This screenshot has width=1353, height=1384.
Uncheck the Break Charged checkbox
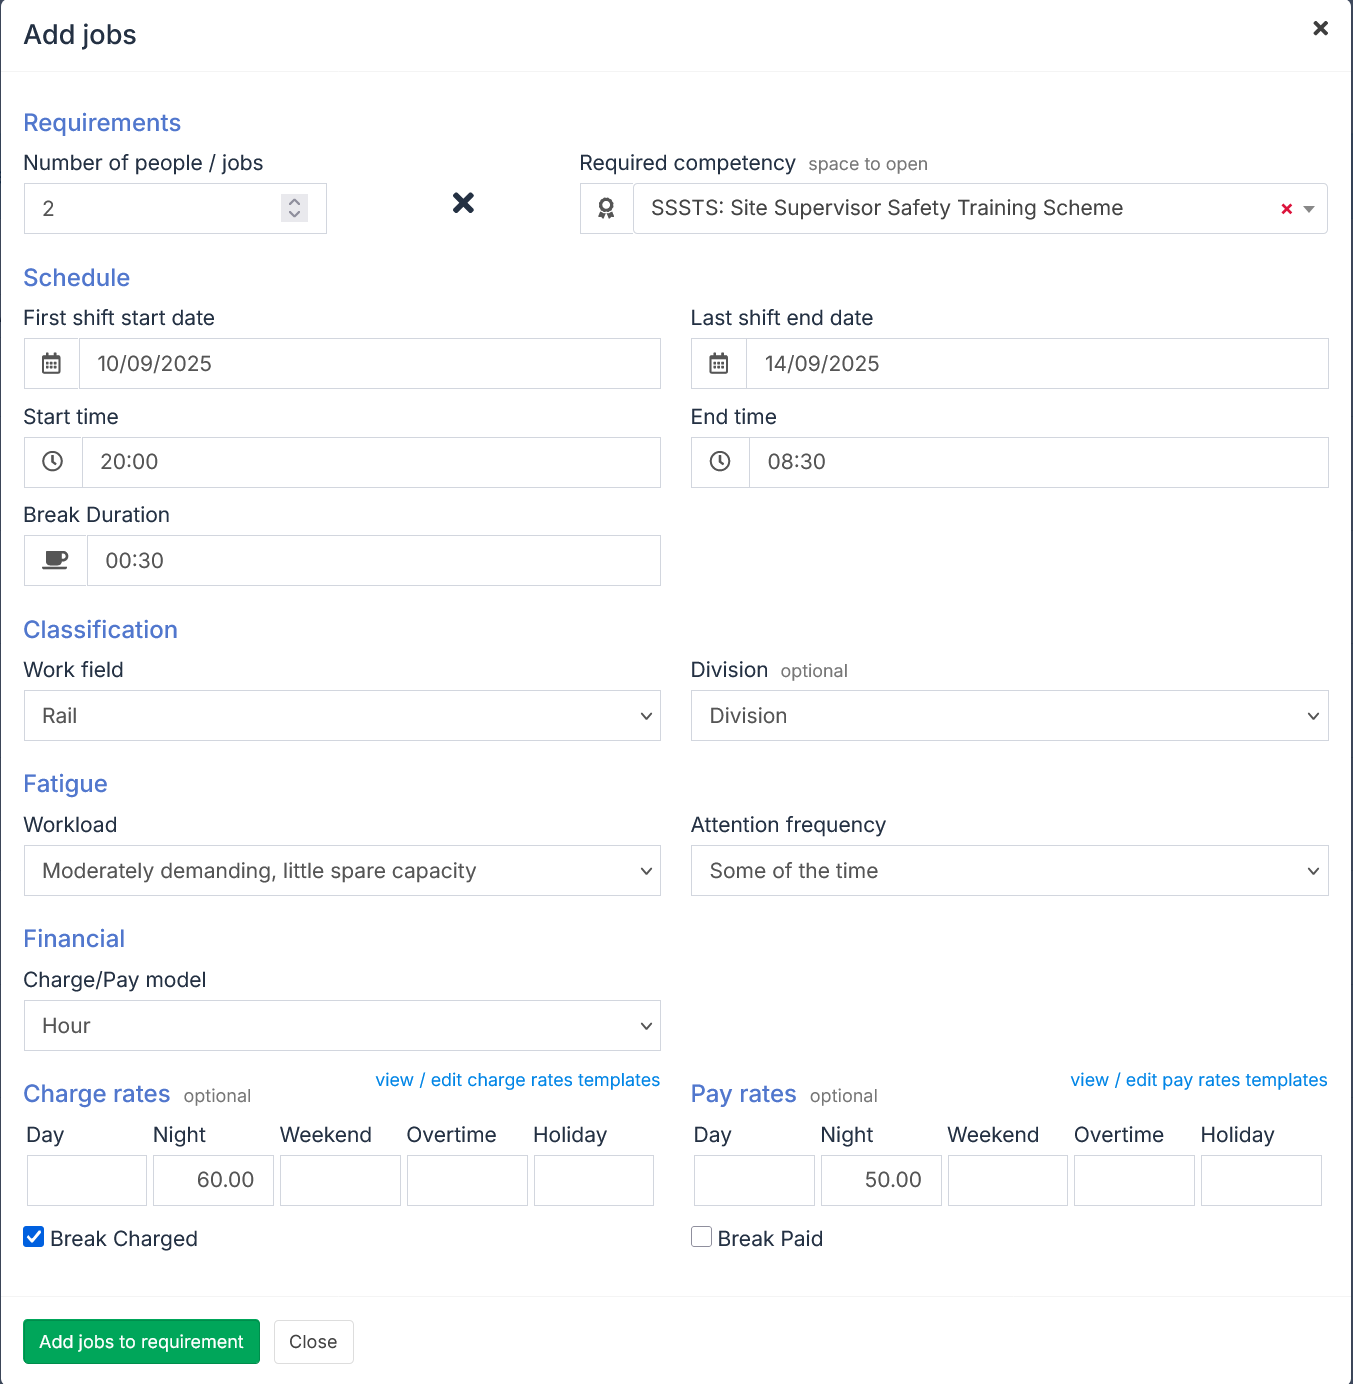pyautogui.click(x=34, y=1238)
